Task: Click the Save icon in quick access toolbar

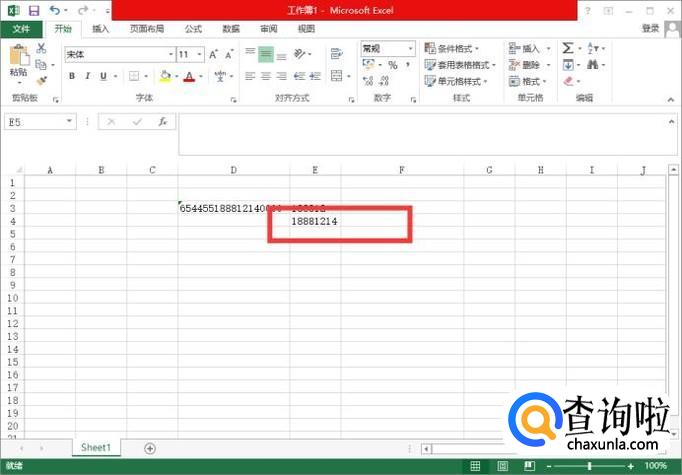Action: [34, 10]
